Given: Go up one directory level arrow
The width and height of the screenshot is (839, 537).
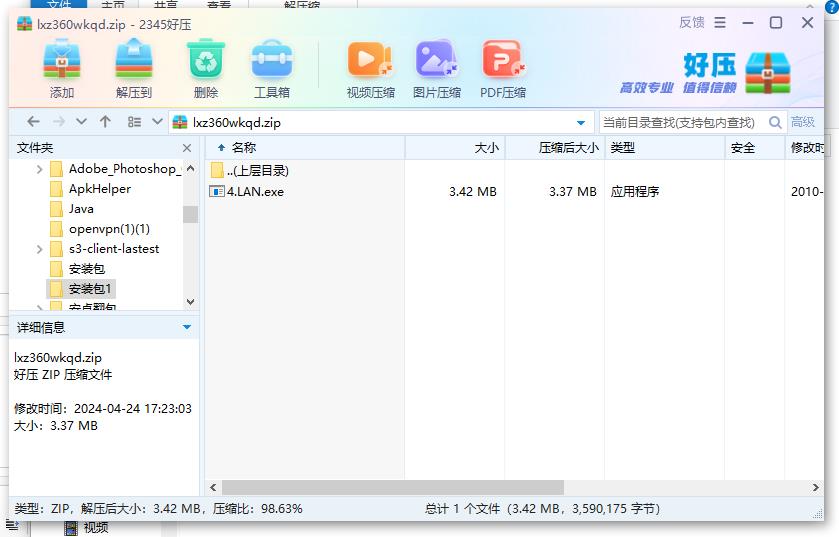Looking at the screenshot, I should [105, 122].
